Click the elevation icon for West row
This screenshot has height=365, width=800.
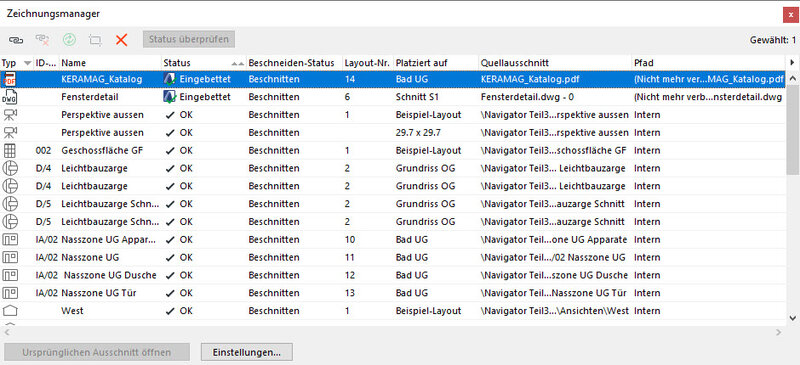point(10,311)
